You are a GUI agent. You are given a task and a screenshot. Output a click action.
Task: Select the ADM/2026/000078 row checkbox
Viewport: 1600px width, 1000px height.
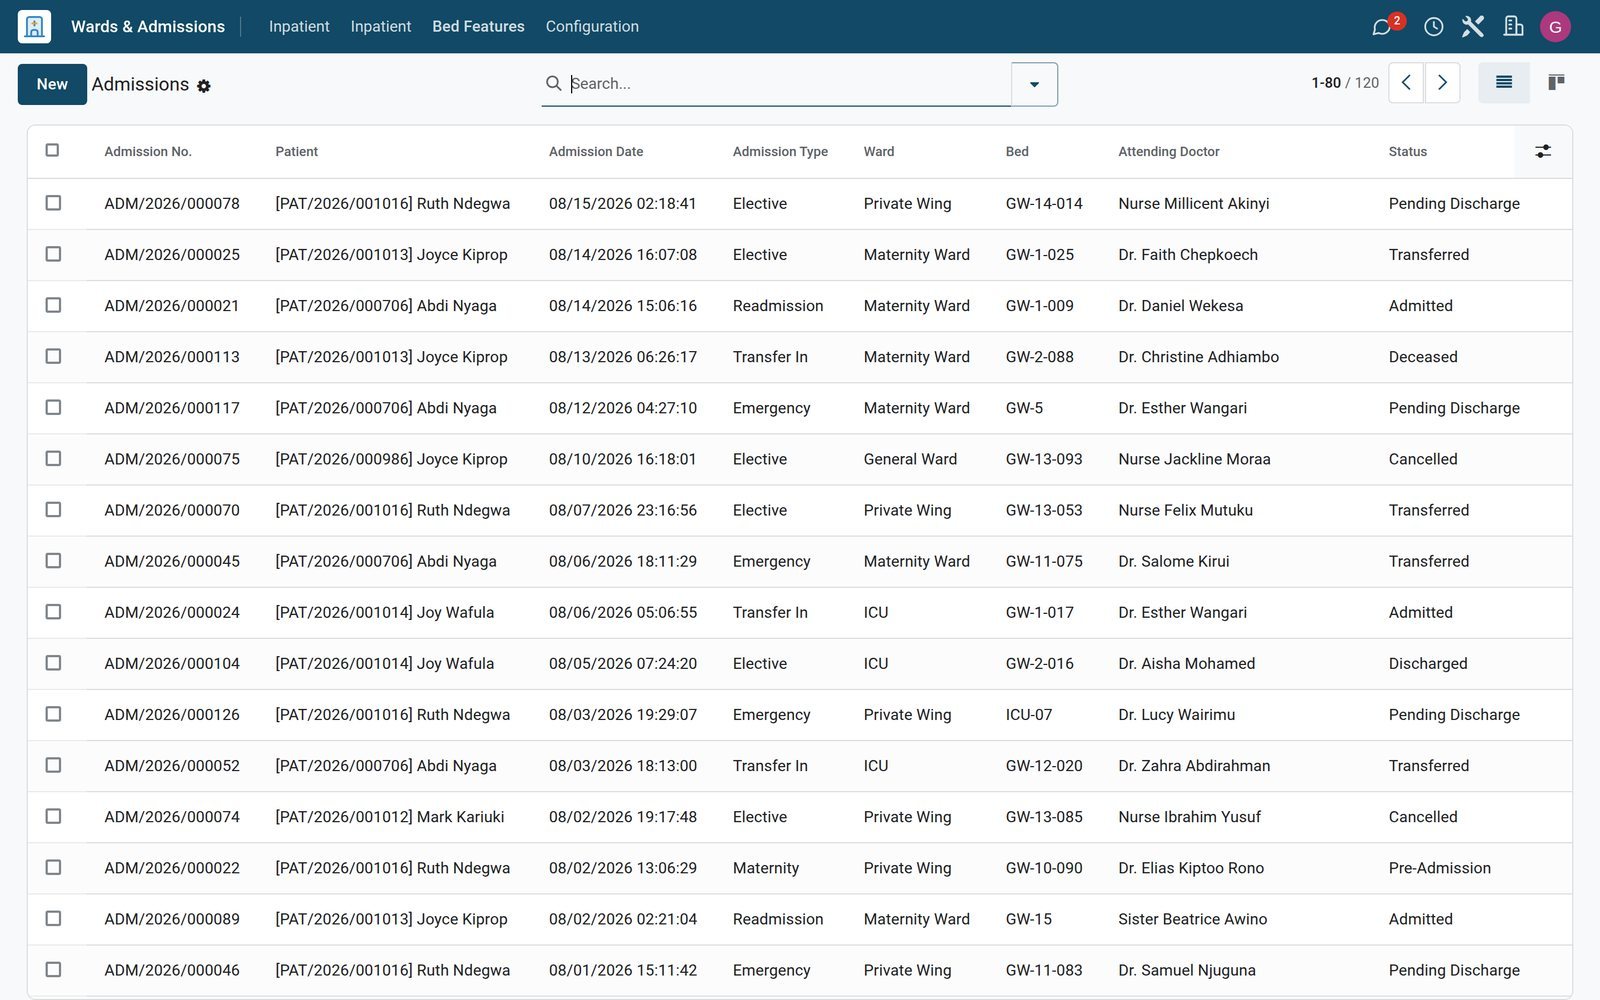[x=53, y=203]
